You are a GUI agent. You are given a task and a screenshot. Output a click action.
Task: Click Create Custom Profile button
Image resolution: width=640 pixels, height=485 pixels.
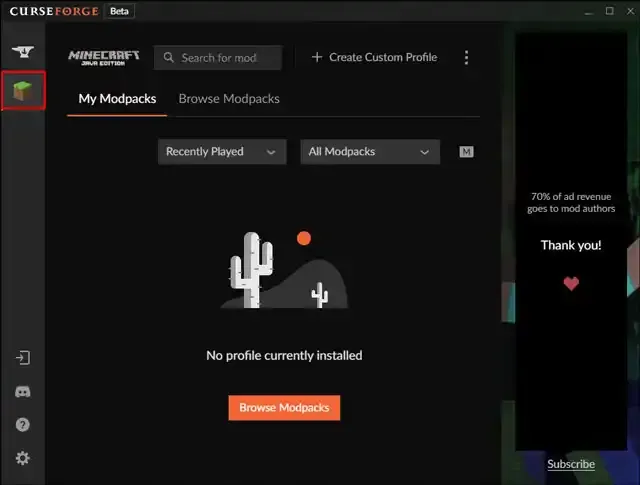coord(374,57)
